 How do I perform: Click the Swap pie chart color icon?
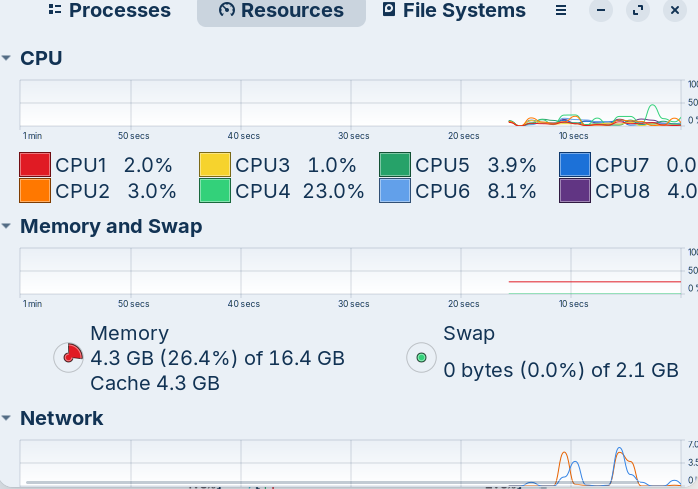coord(421,357)
